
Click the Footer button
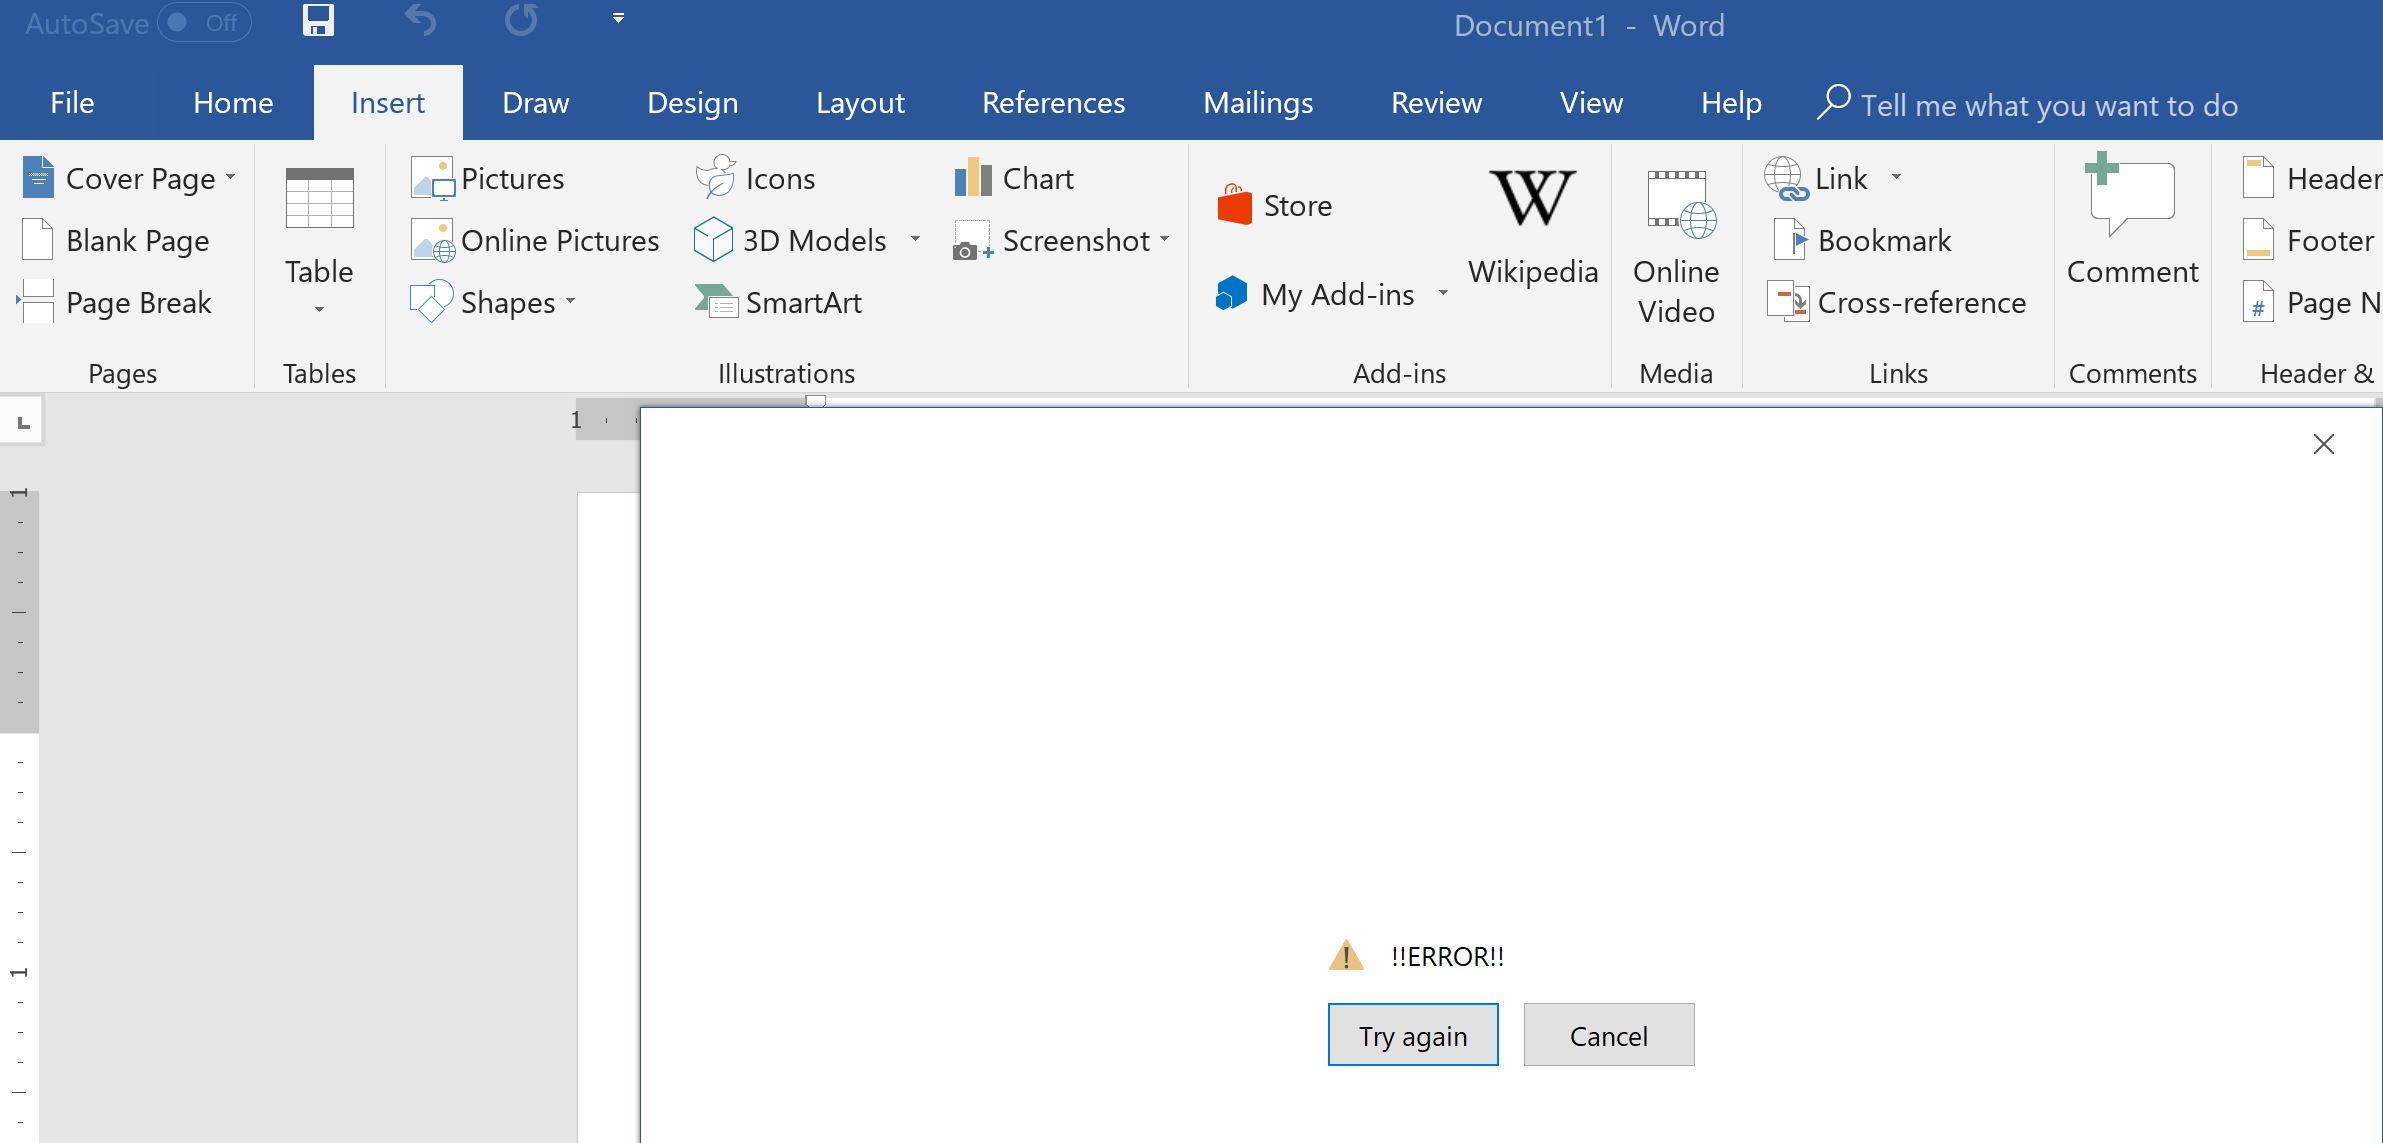coord(2308,240)
